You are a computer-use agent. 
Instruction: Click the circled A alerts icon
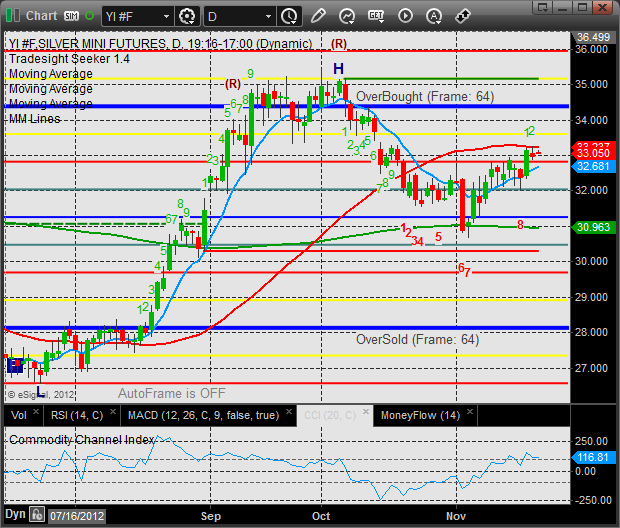pos(434,16)
